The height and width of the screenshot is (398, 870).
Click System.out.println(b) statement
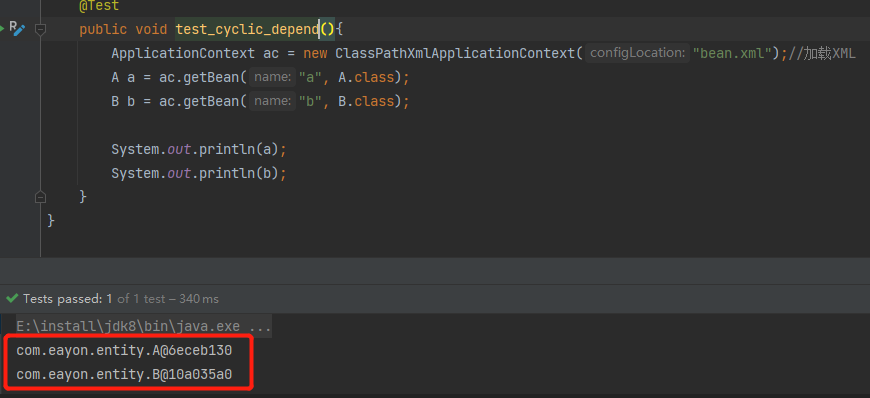click(x=199, y=173)
